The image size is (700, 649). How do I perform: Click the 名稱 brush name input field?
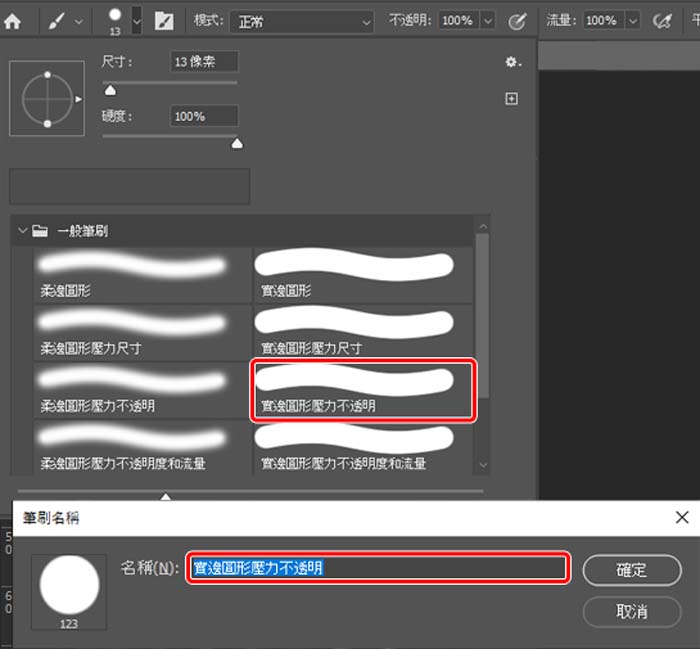(x=378, y=568)
